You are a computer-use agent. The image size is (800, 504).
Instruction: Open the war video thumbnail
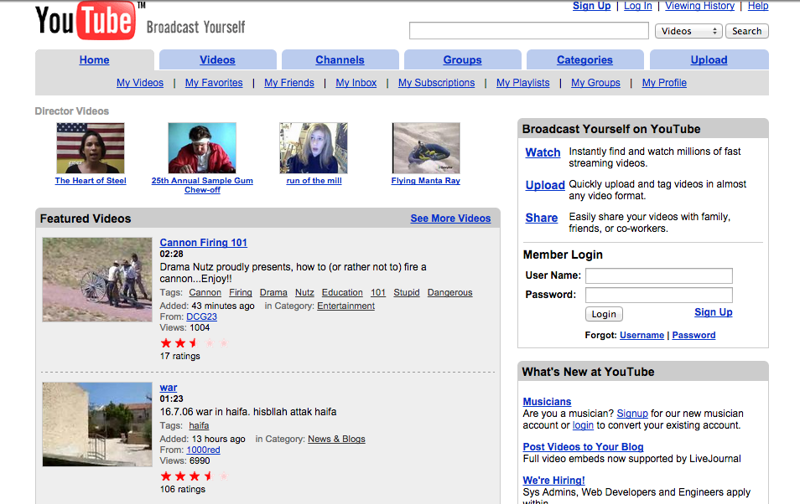(97, 424)
